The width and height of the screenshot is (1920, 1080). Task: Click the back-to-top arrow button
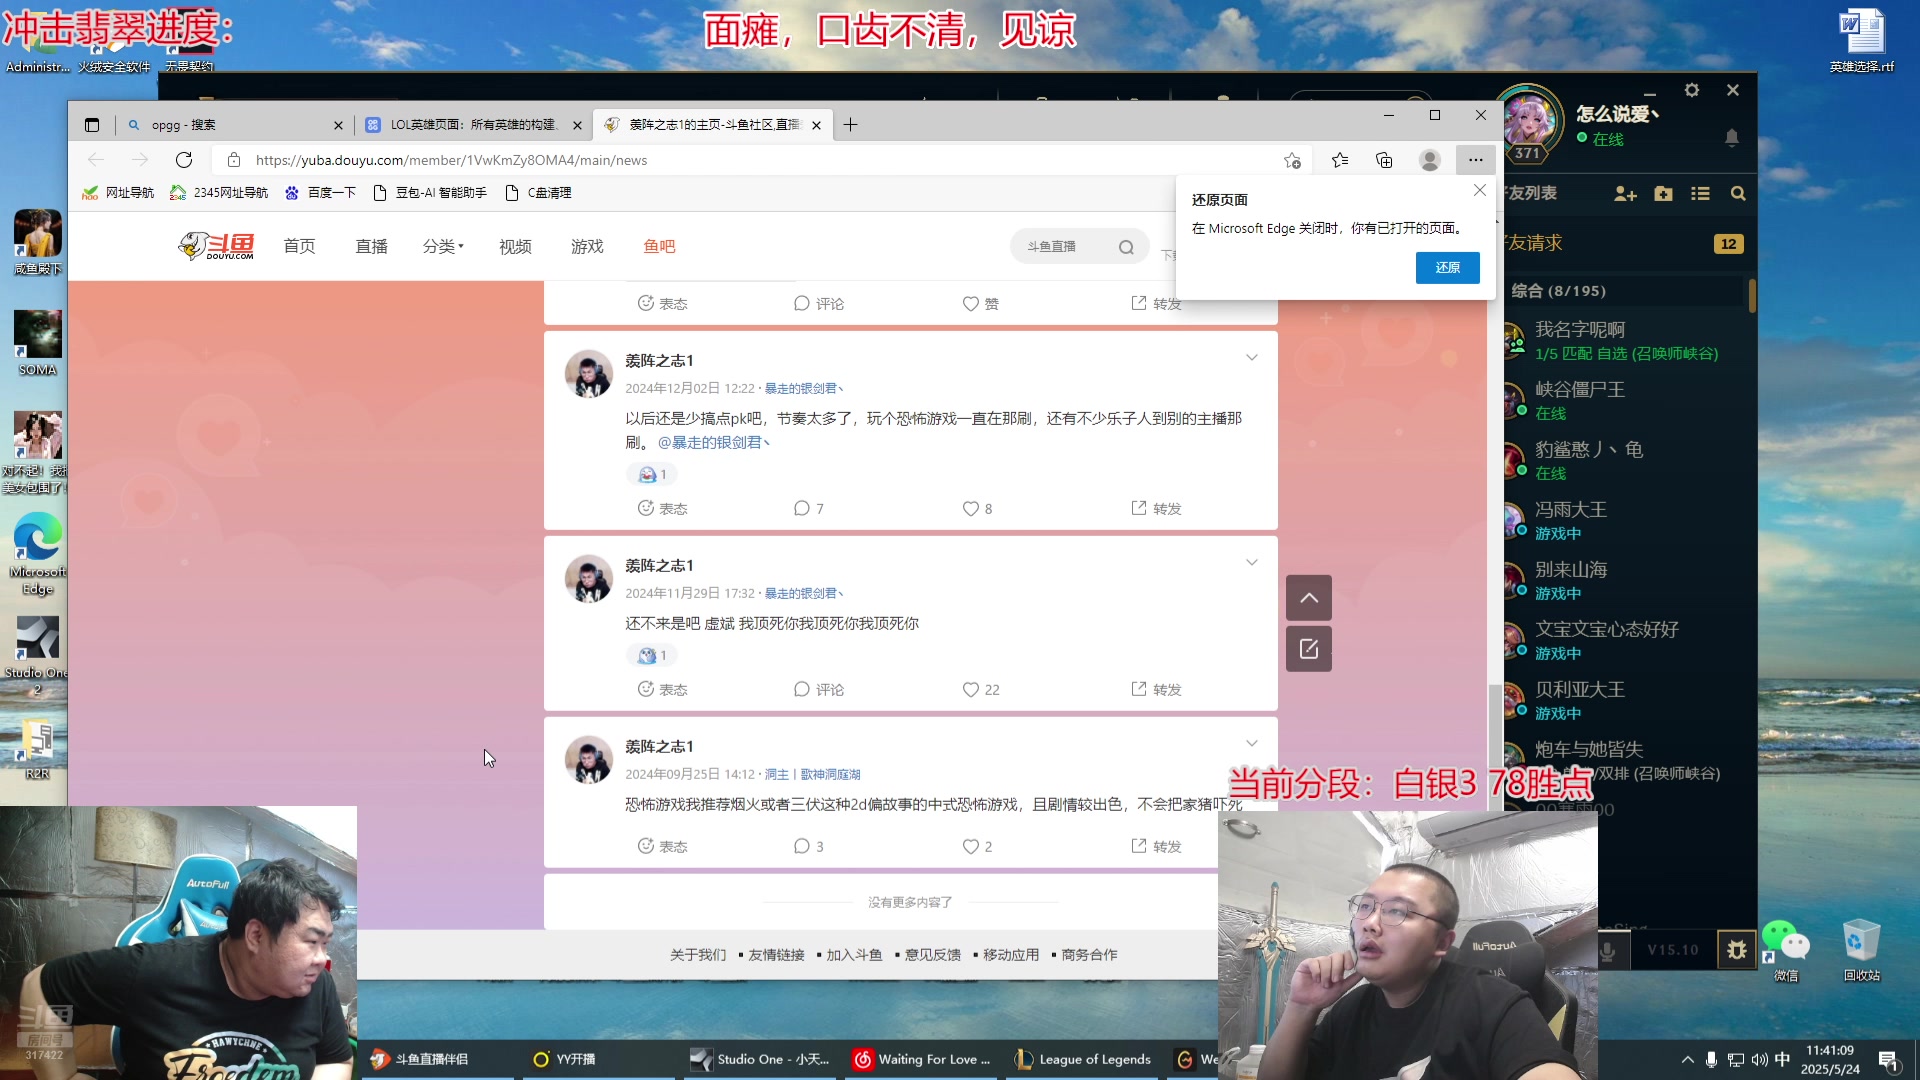(1308, 598)
